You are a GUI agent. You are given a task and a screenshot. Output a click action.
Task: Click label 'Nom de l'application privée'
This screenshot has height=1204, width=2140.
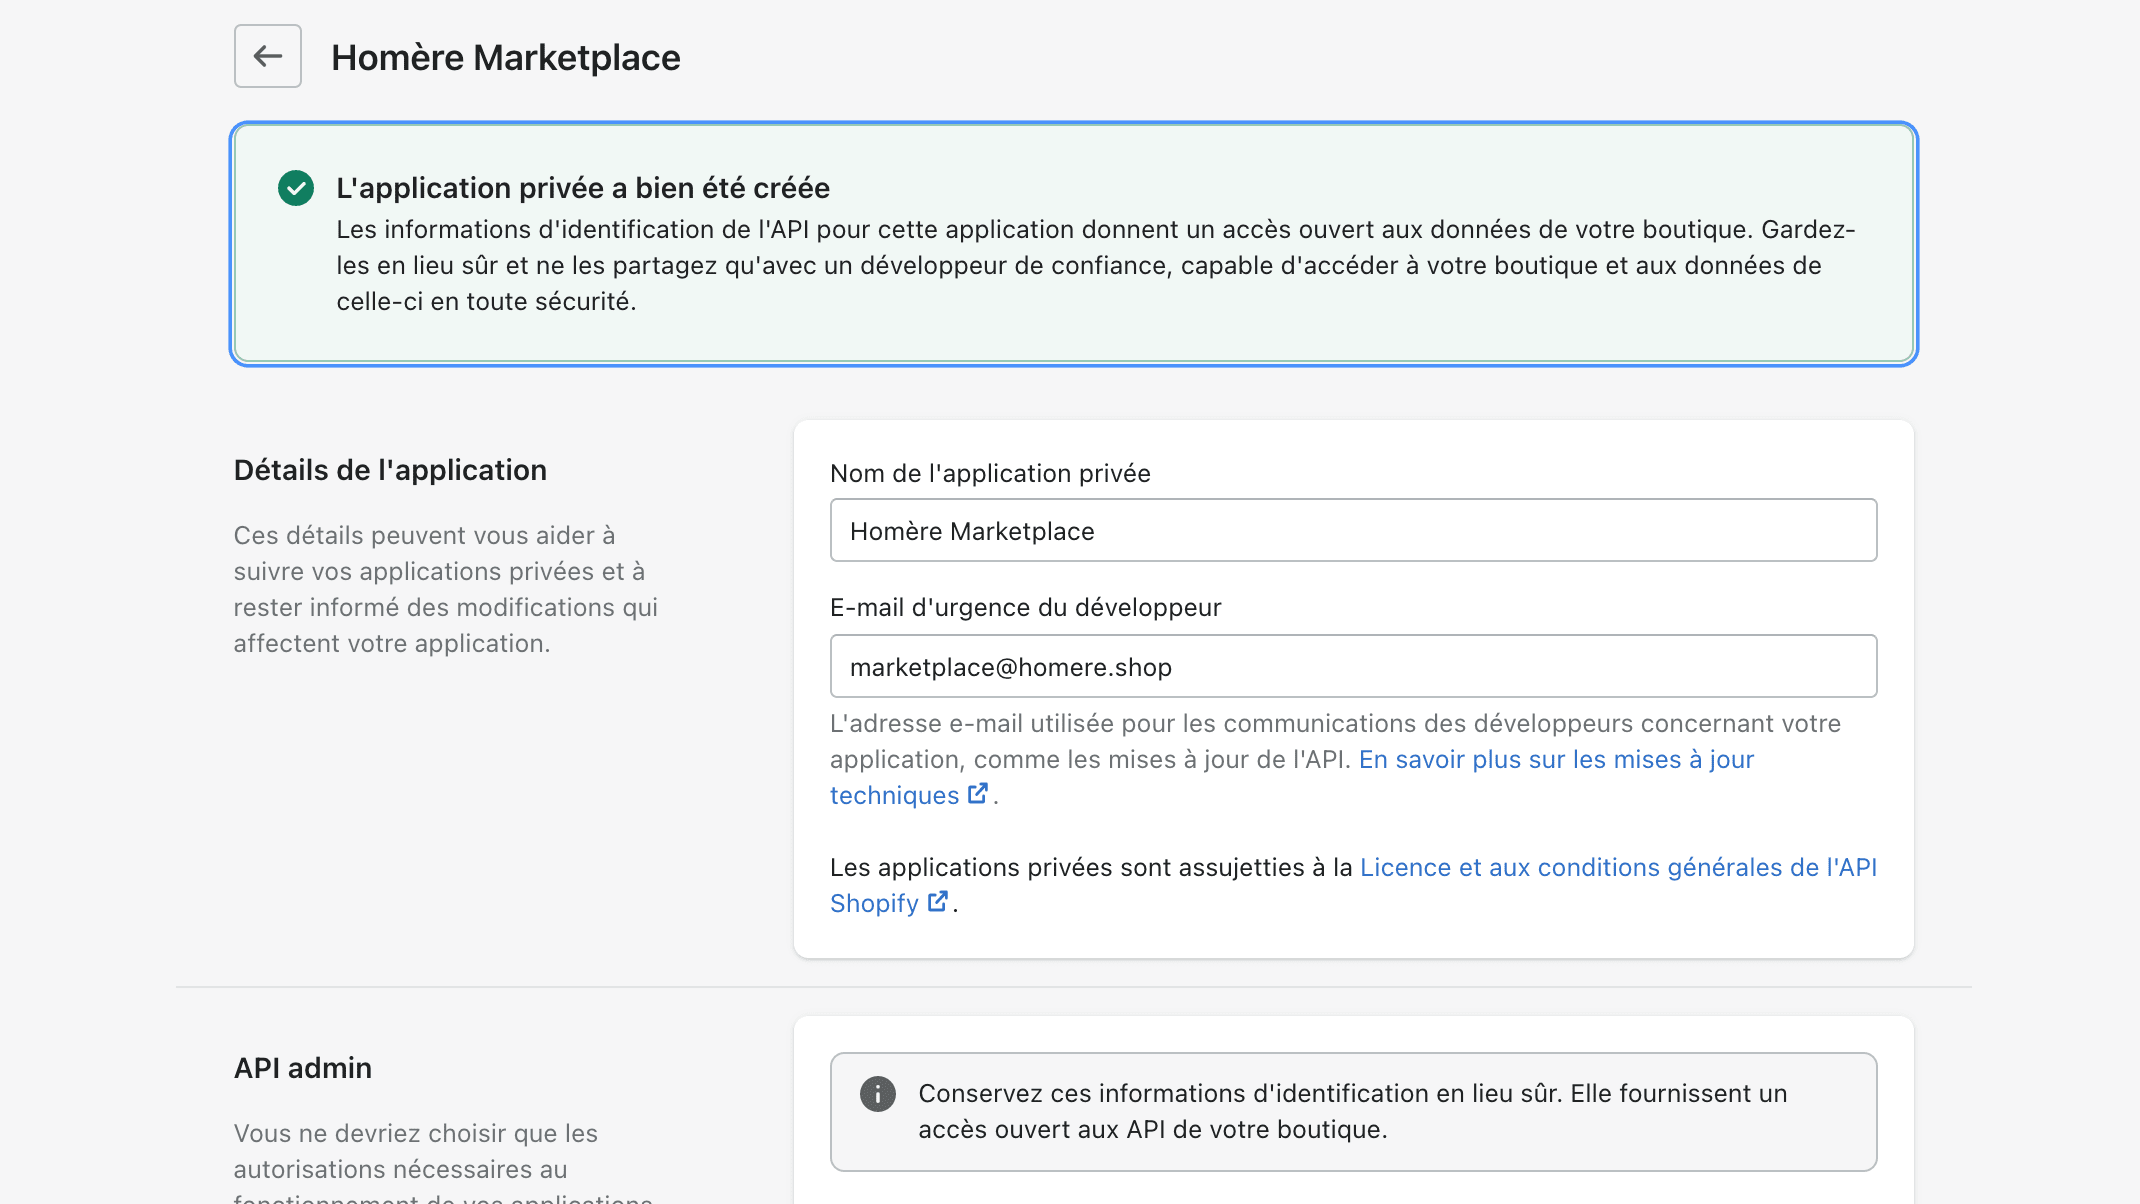point(990,474)
